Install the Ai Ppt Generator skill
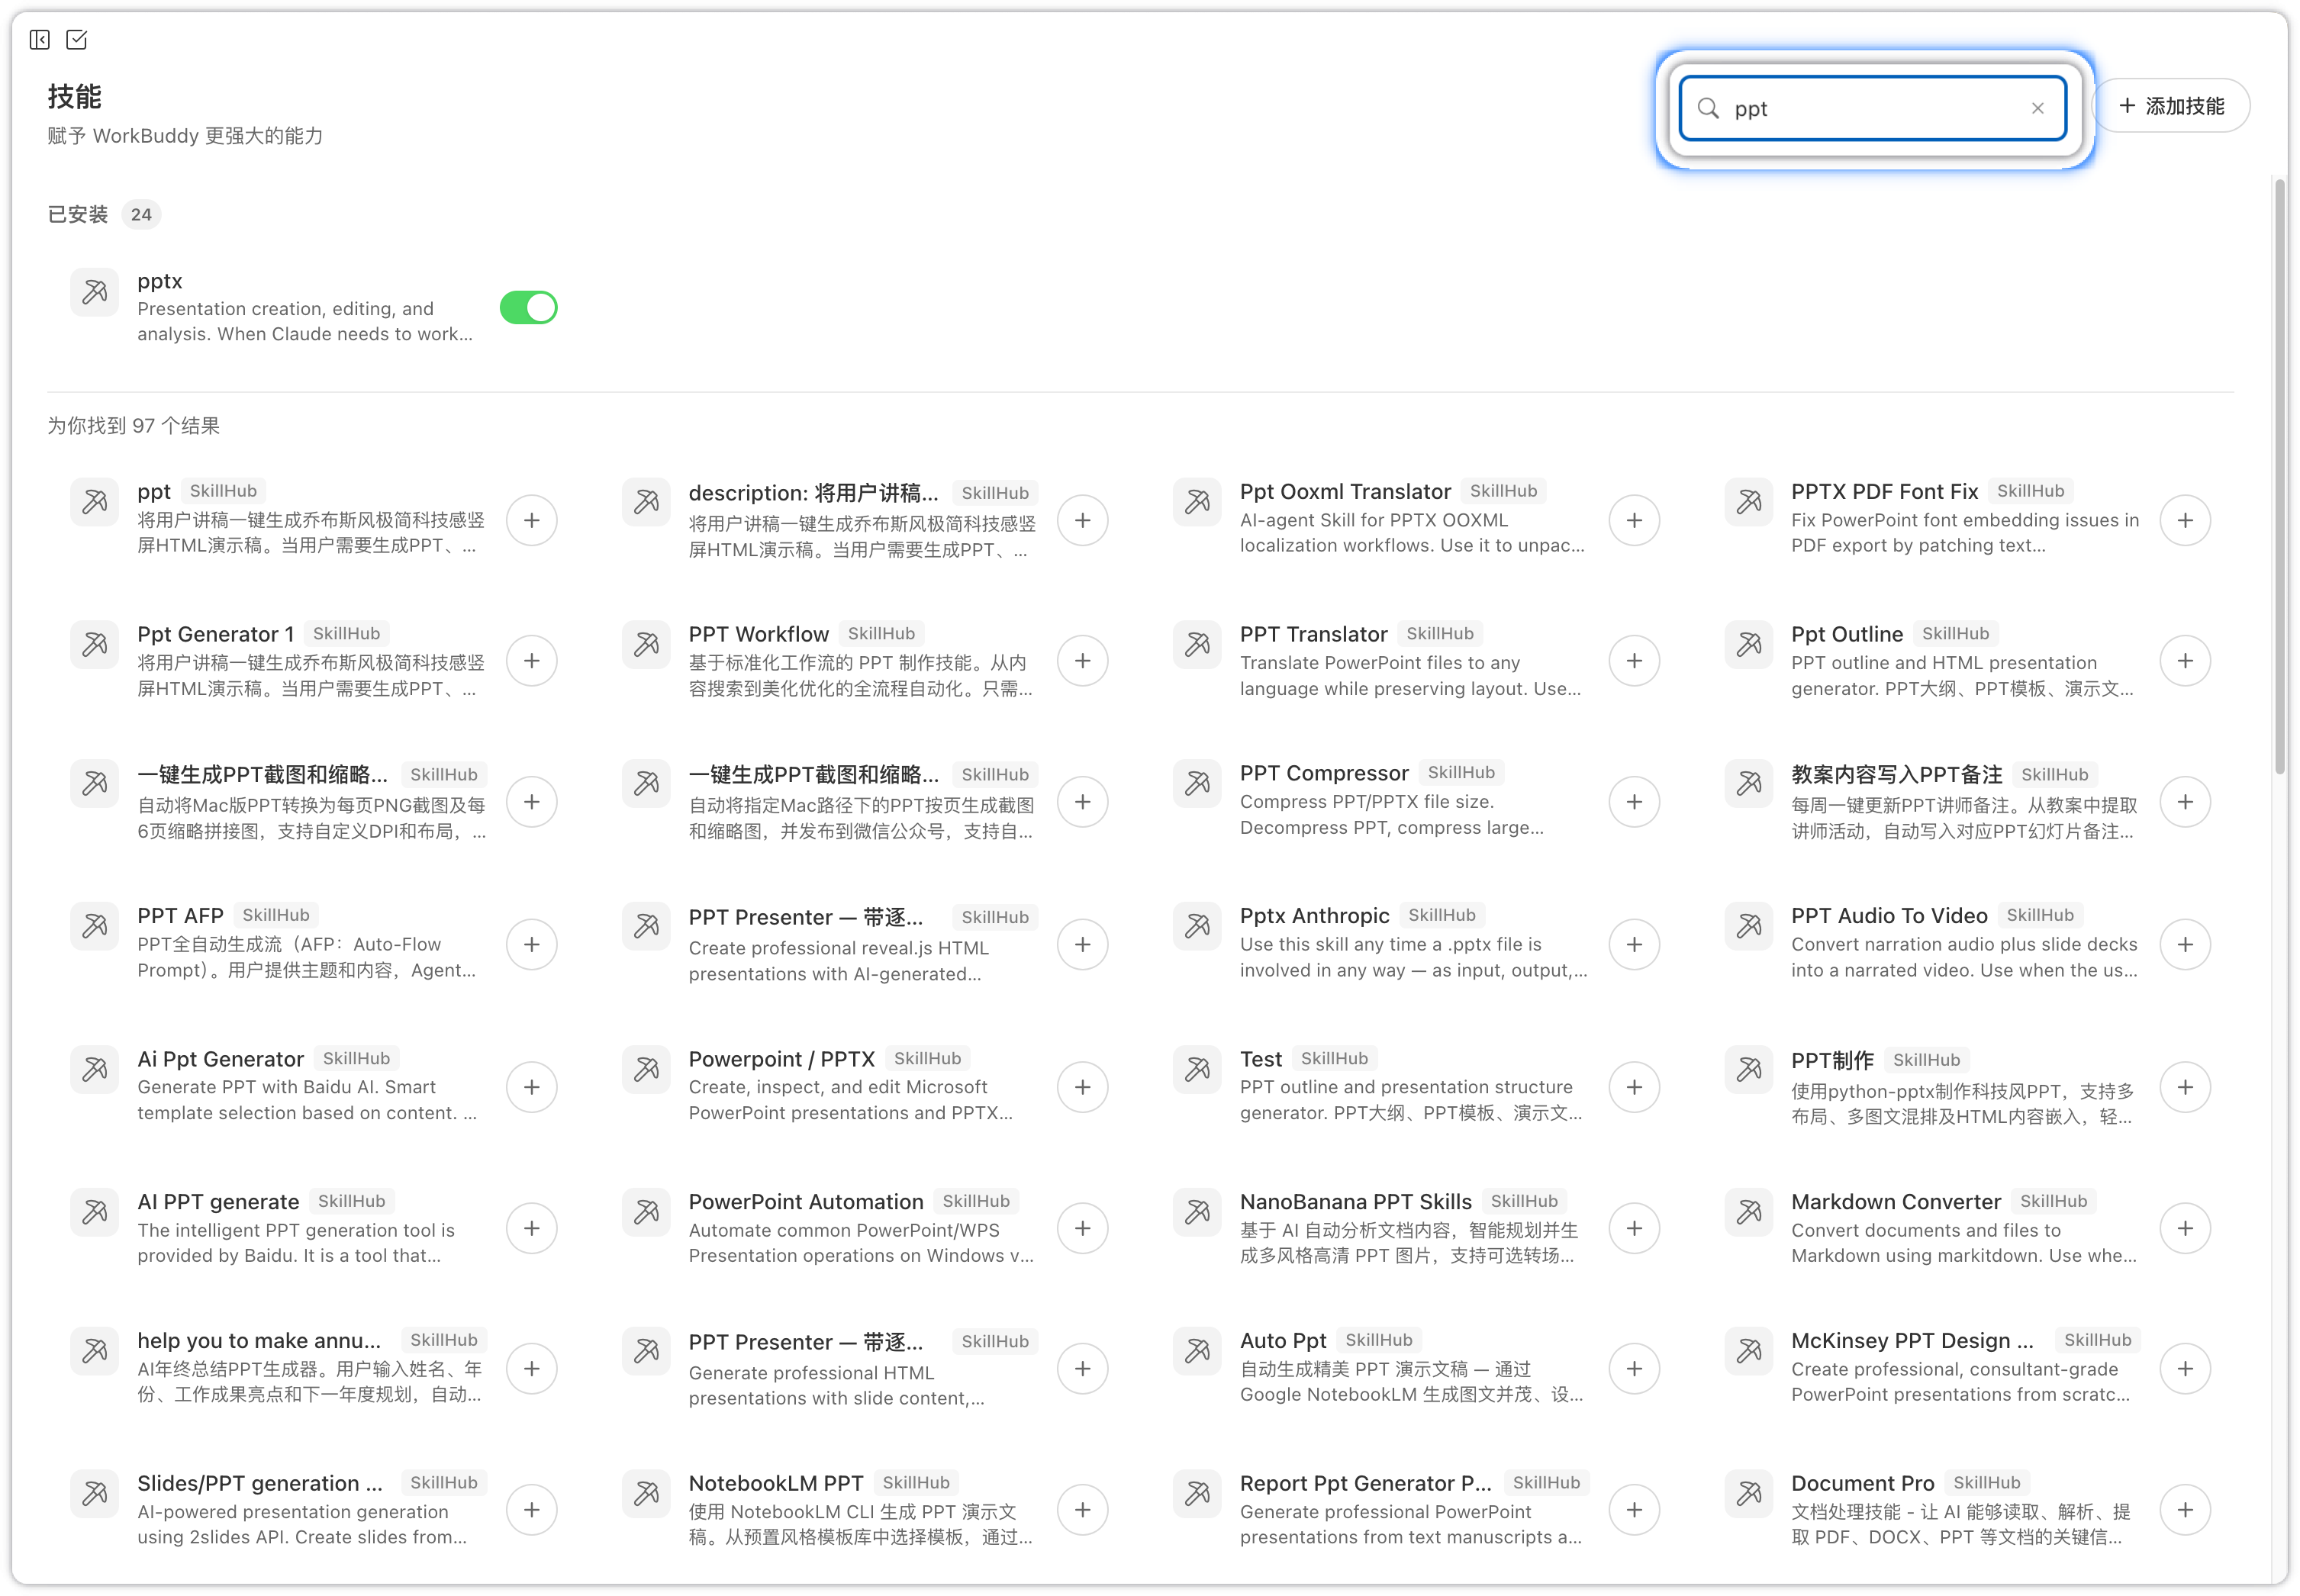Viewport: 2300px width, 1596px height. pyautogui.click(x=531, y=1087)
